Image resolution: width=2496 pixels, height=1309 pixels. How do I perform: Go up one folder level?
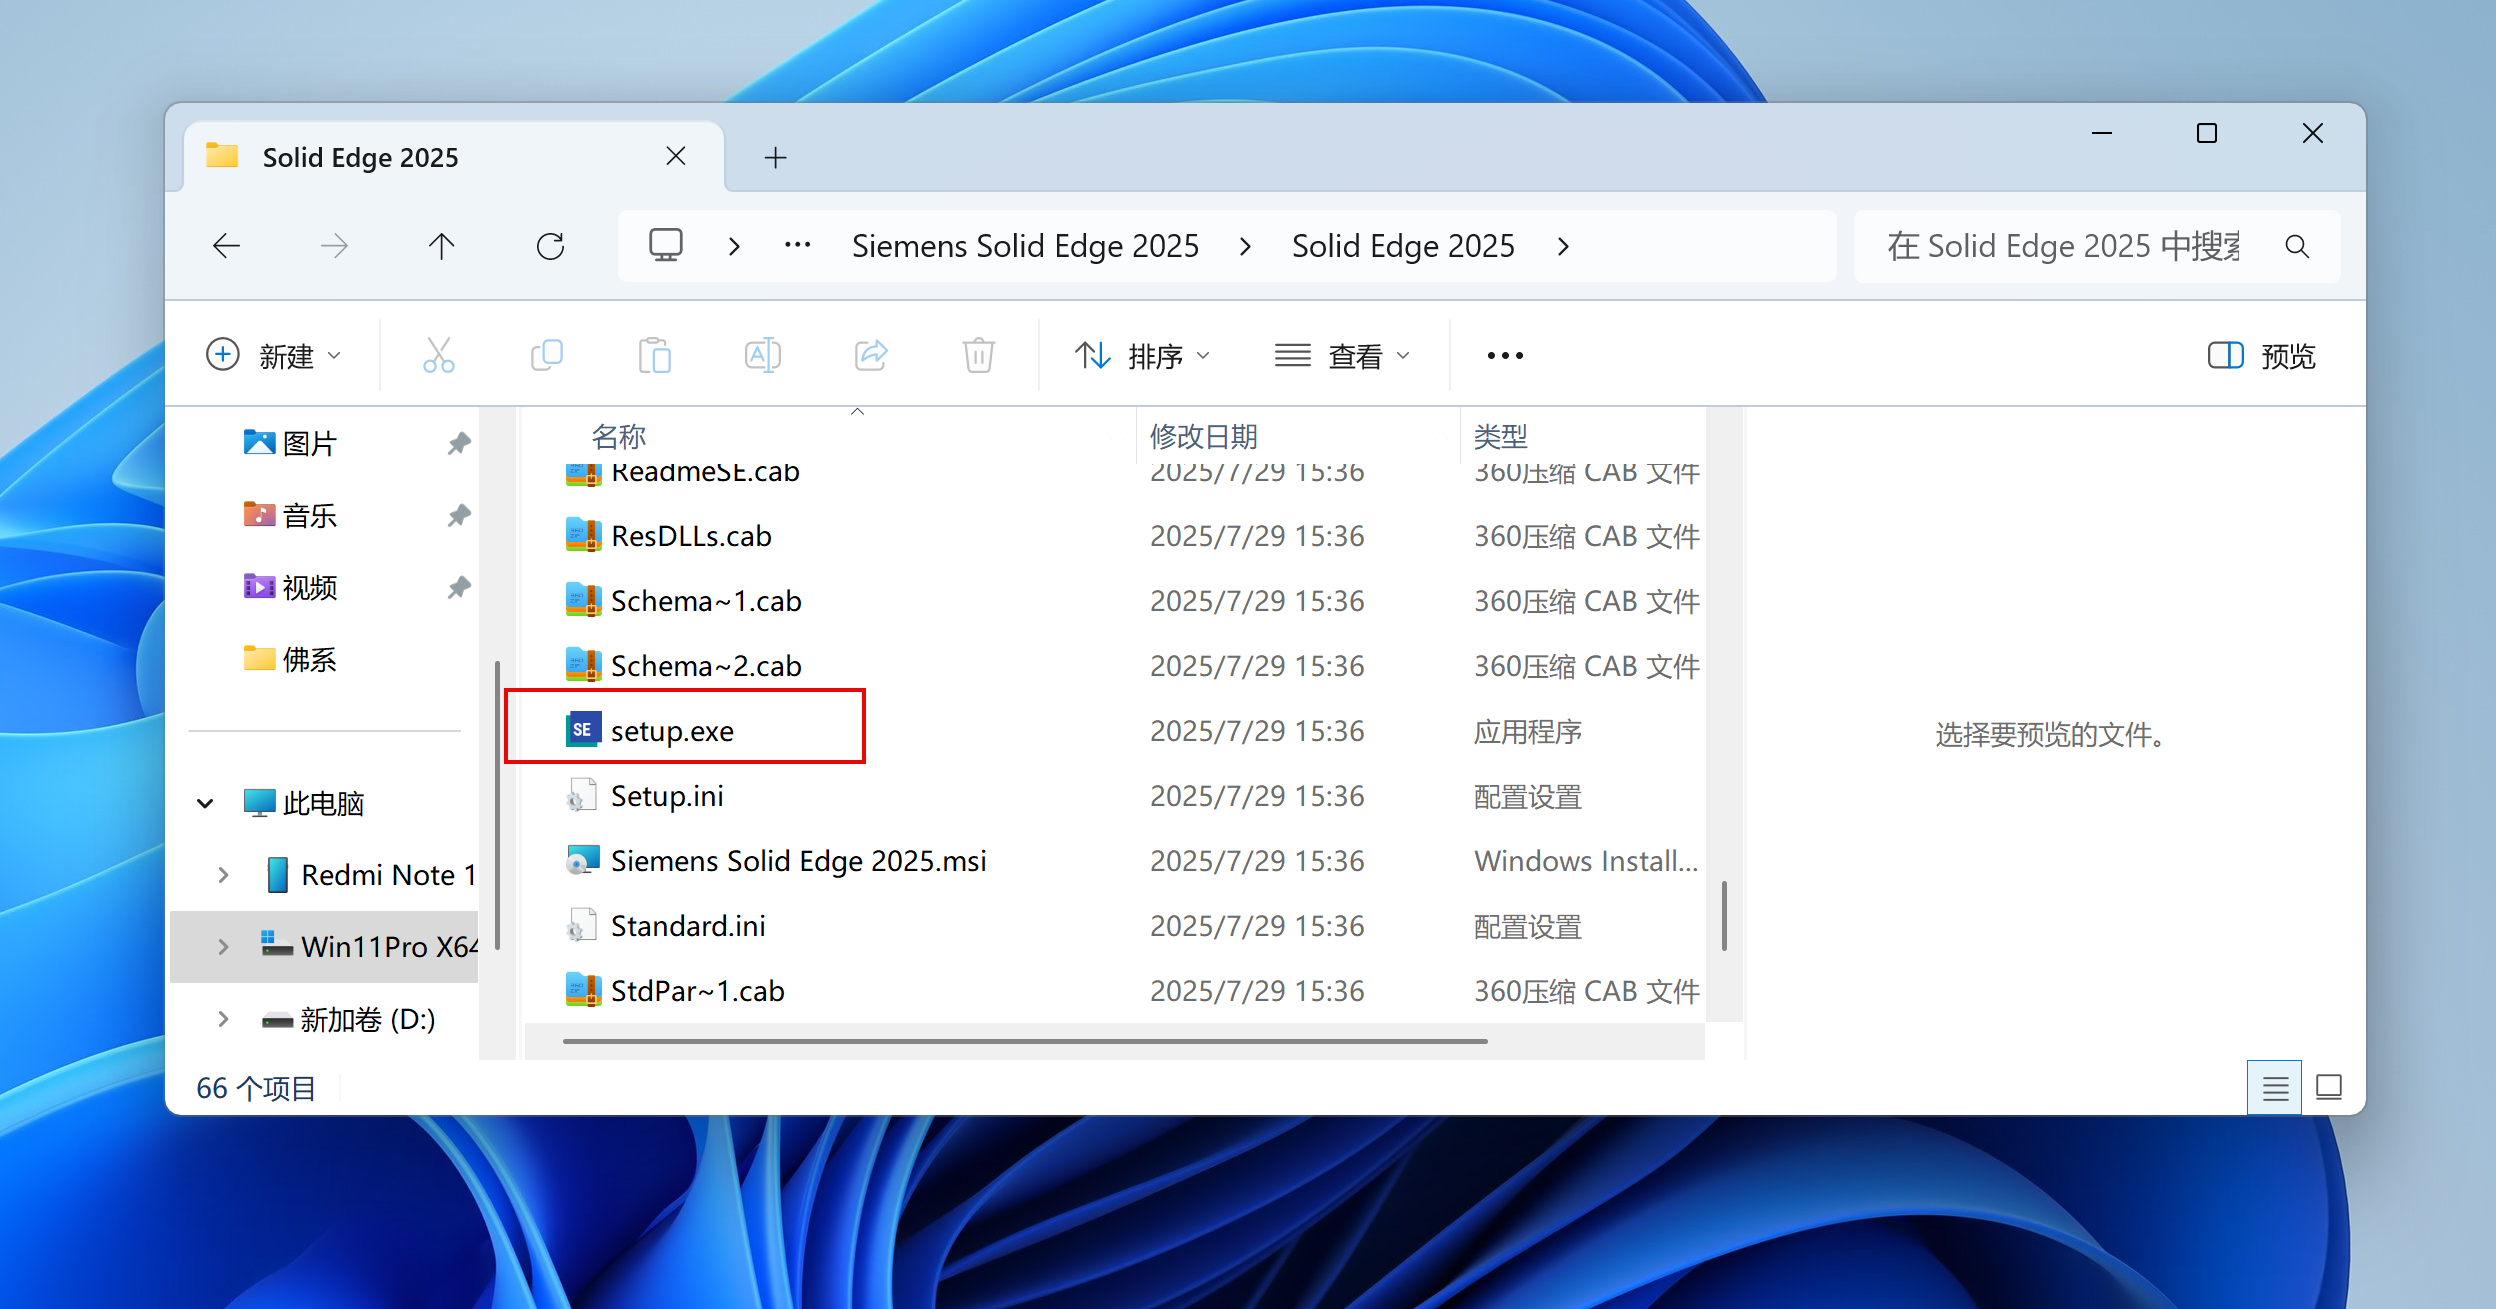[441, 246]
